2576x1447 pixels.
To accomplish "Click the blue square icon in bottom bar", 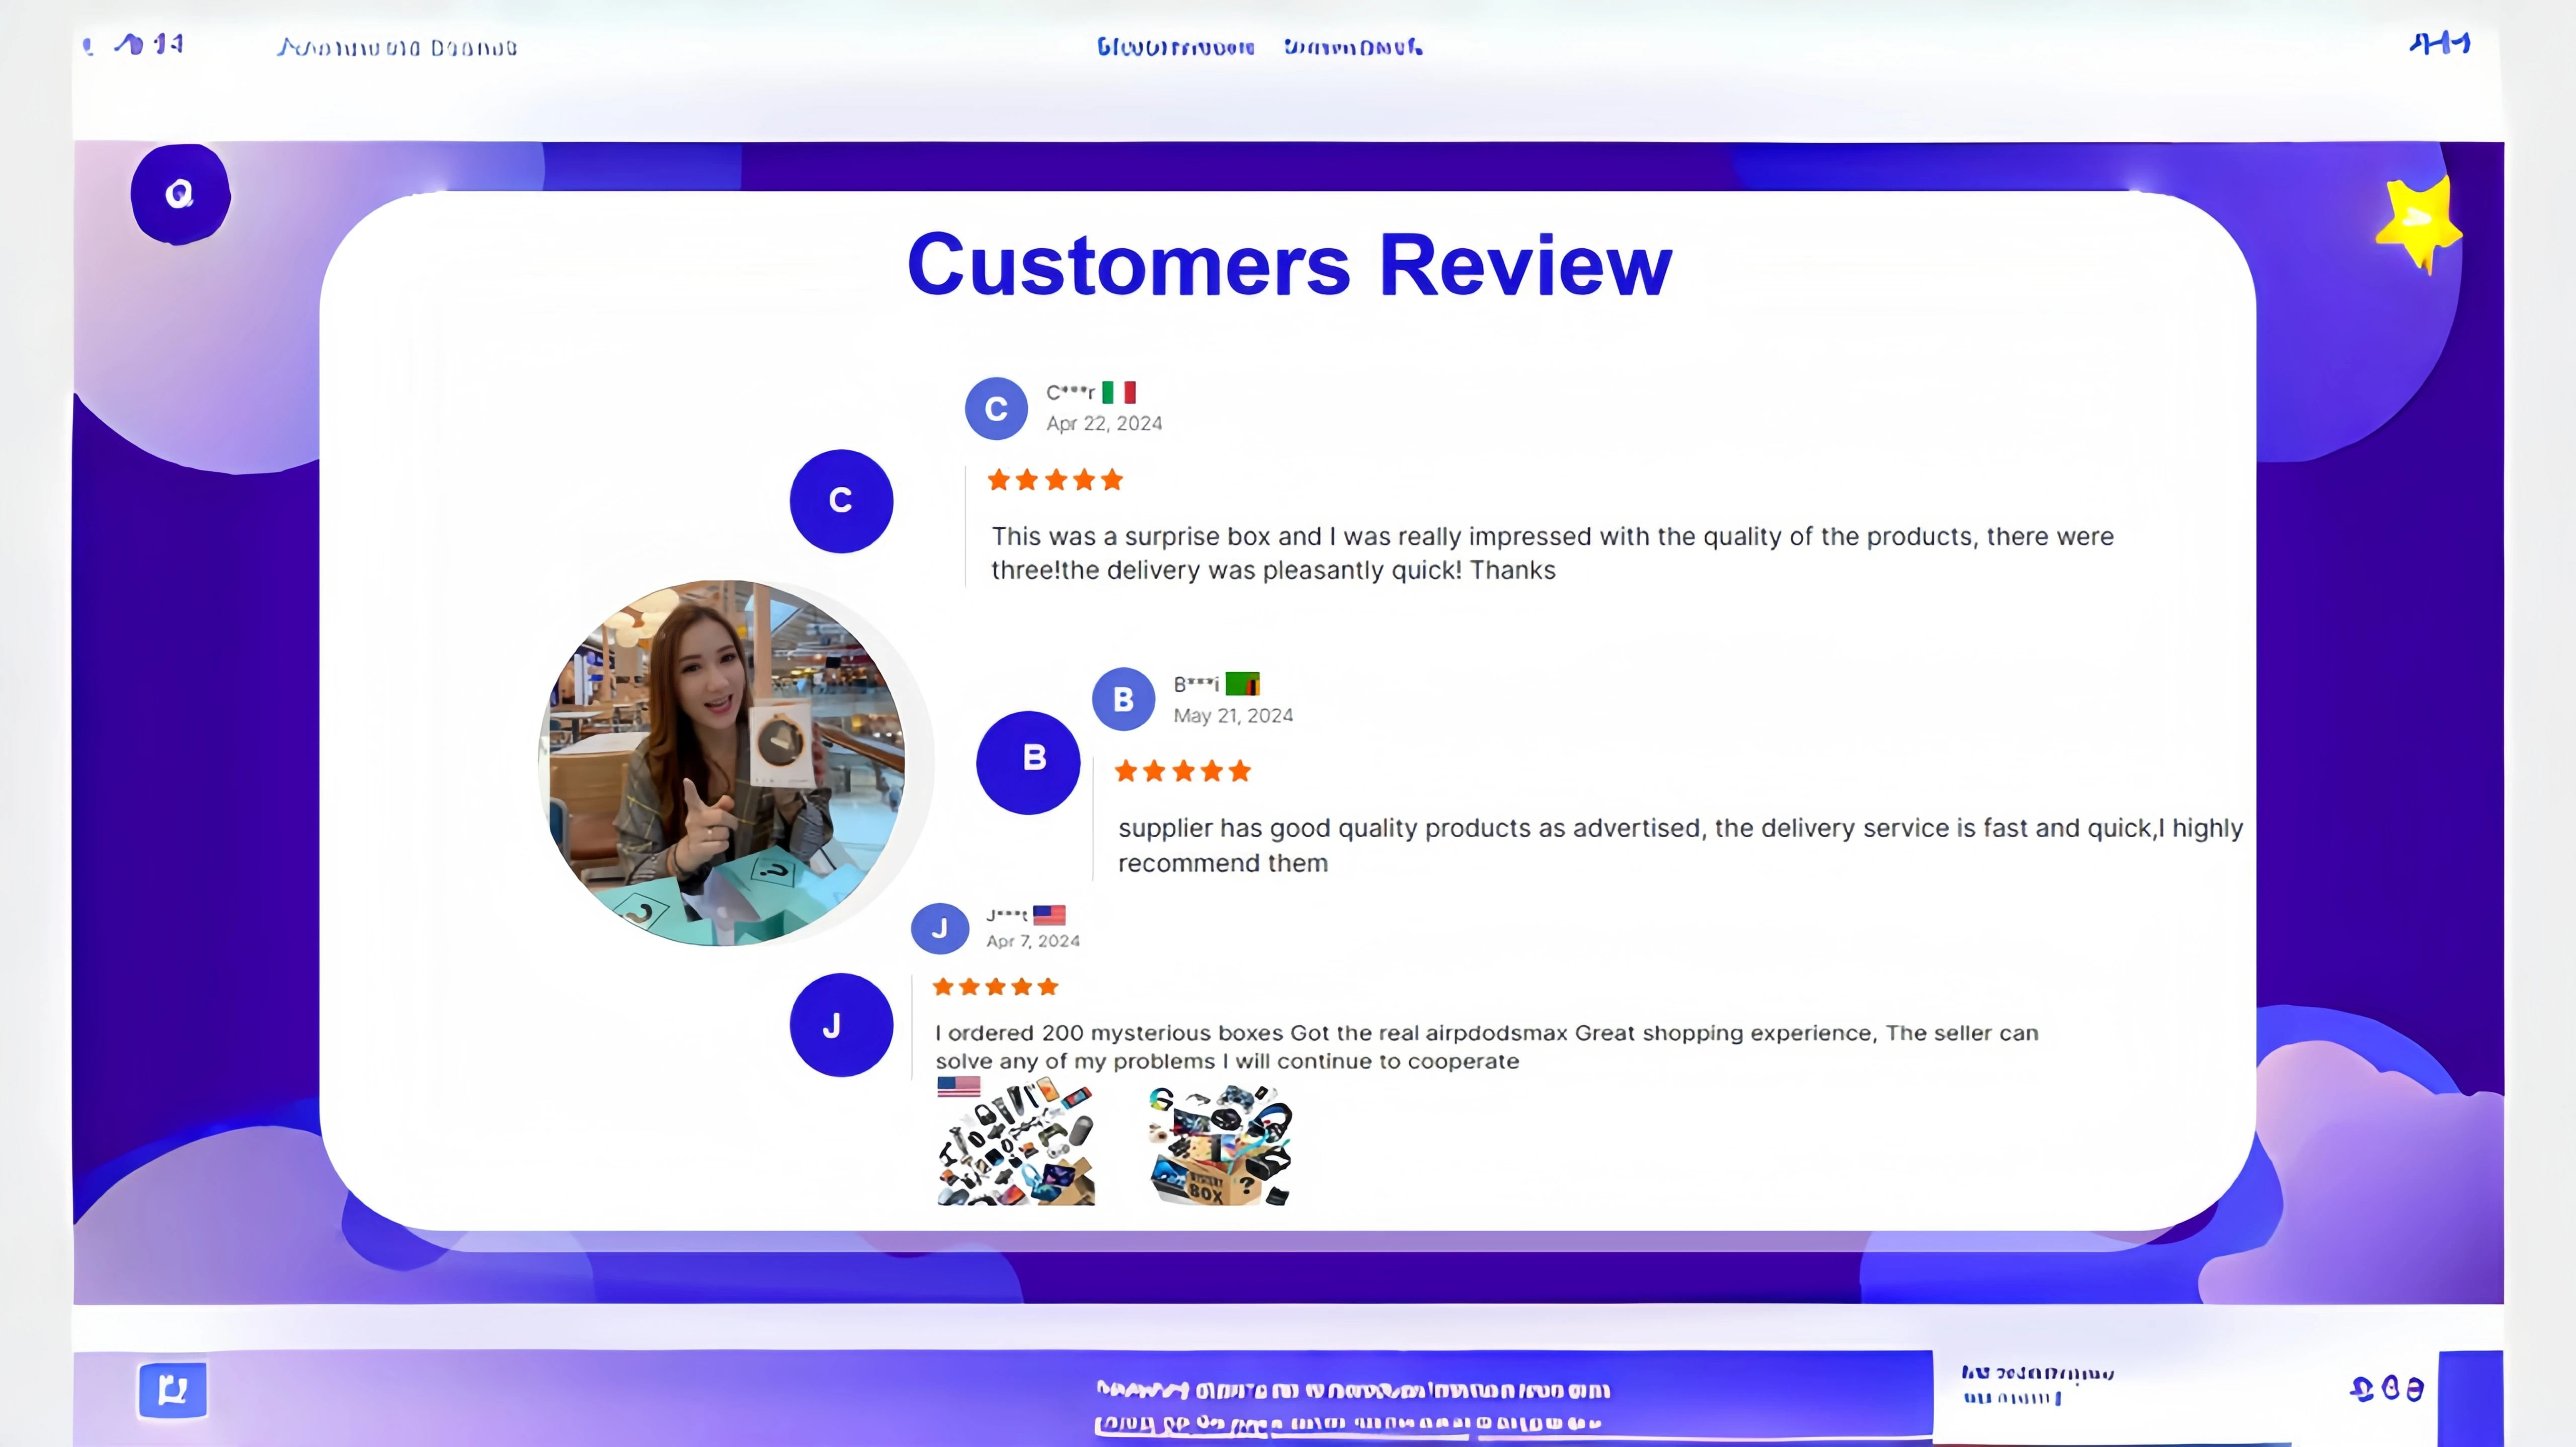I will tap(172, 1390).
